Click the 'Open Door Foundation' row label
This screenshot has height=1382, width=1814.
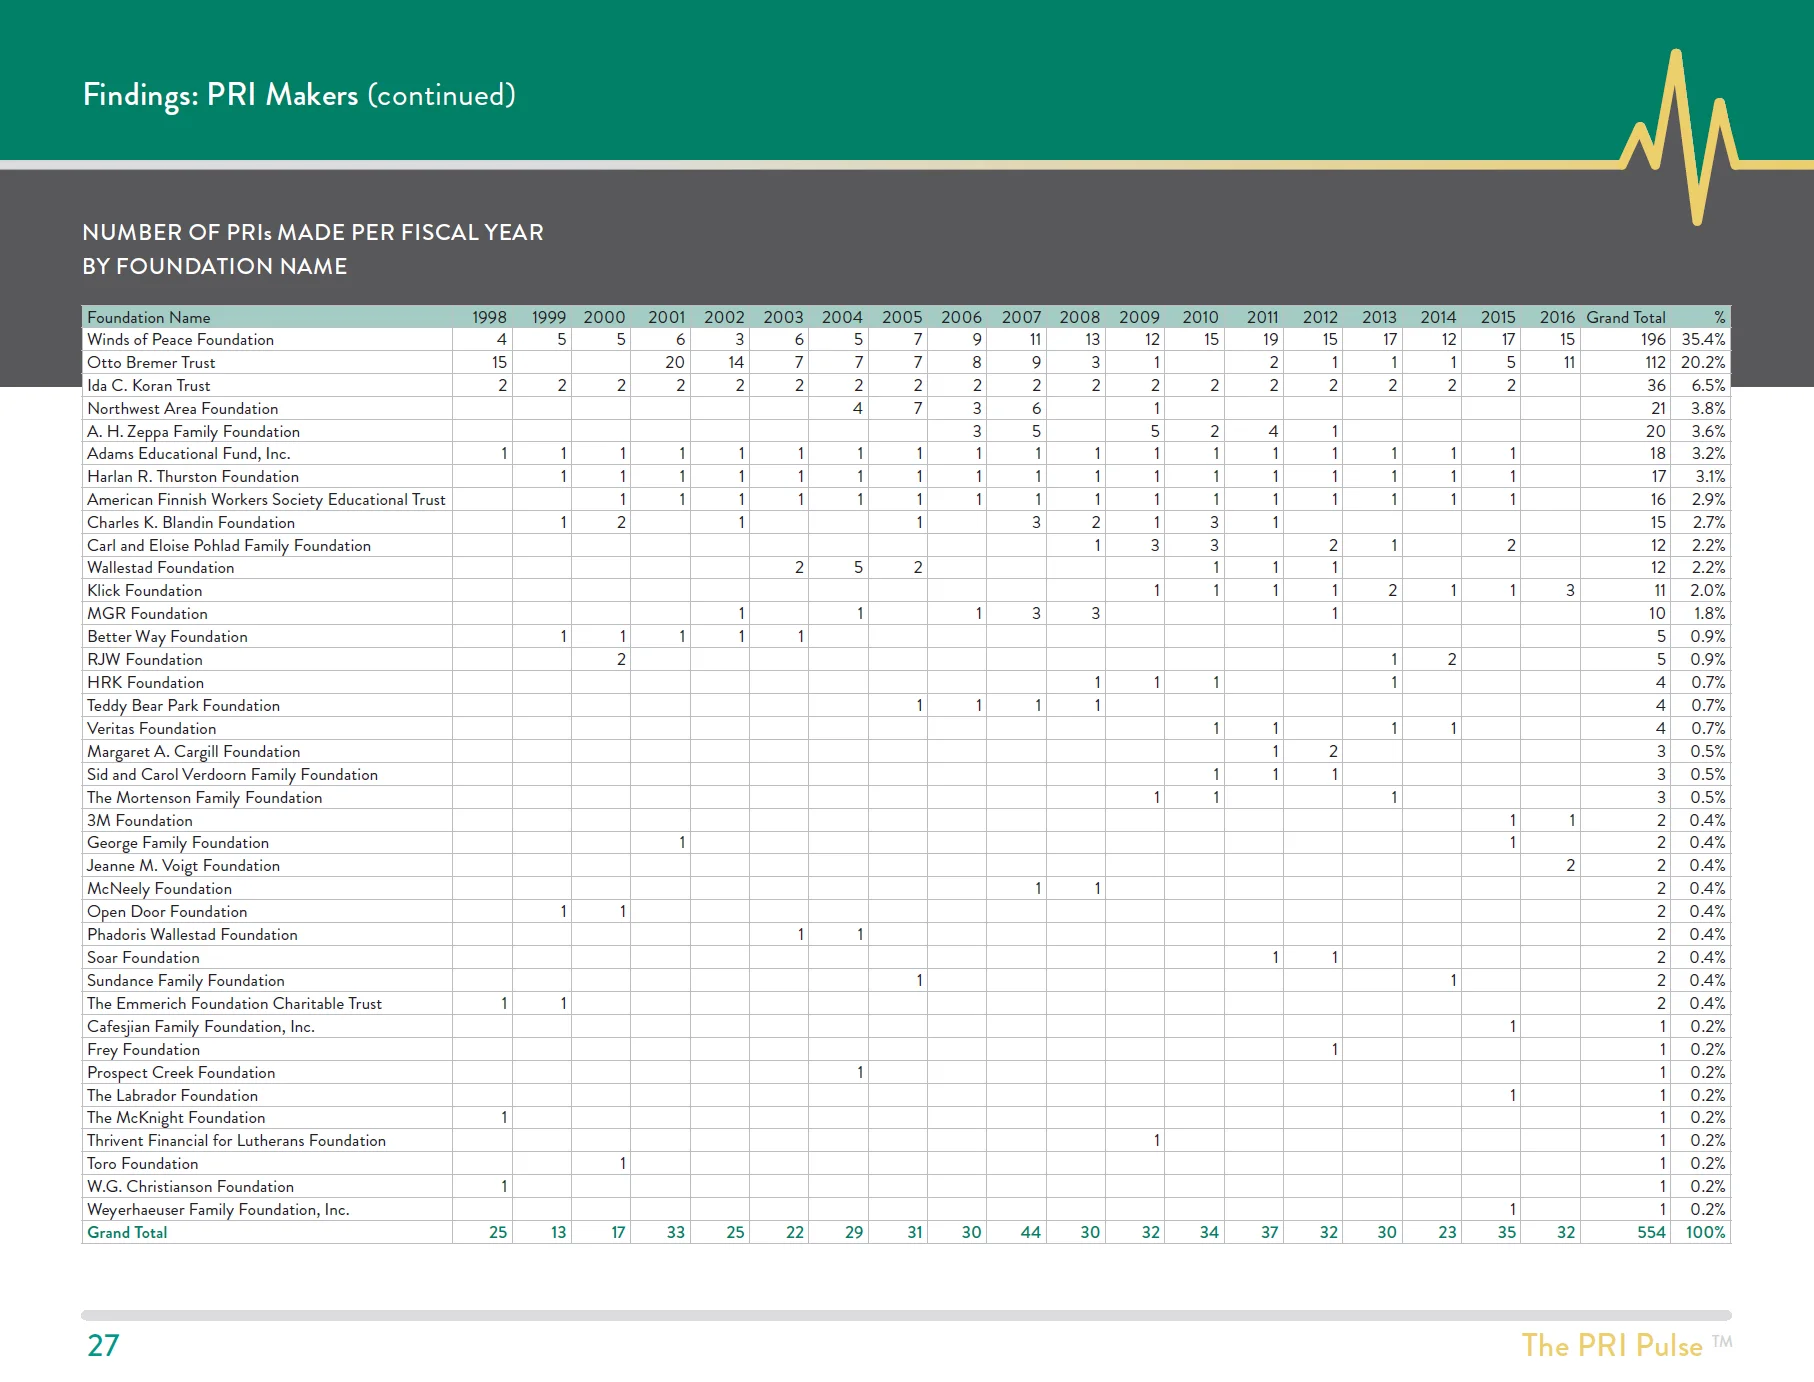point(167,912)
